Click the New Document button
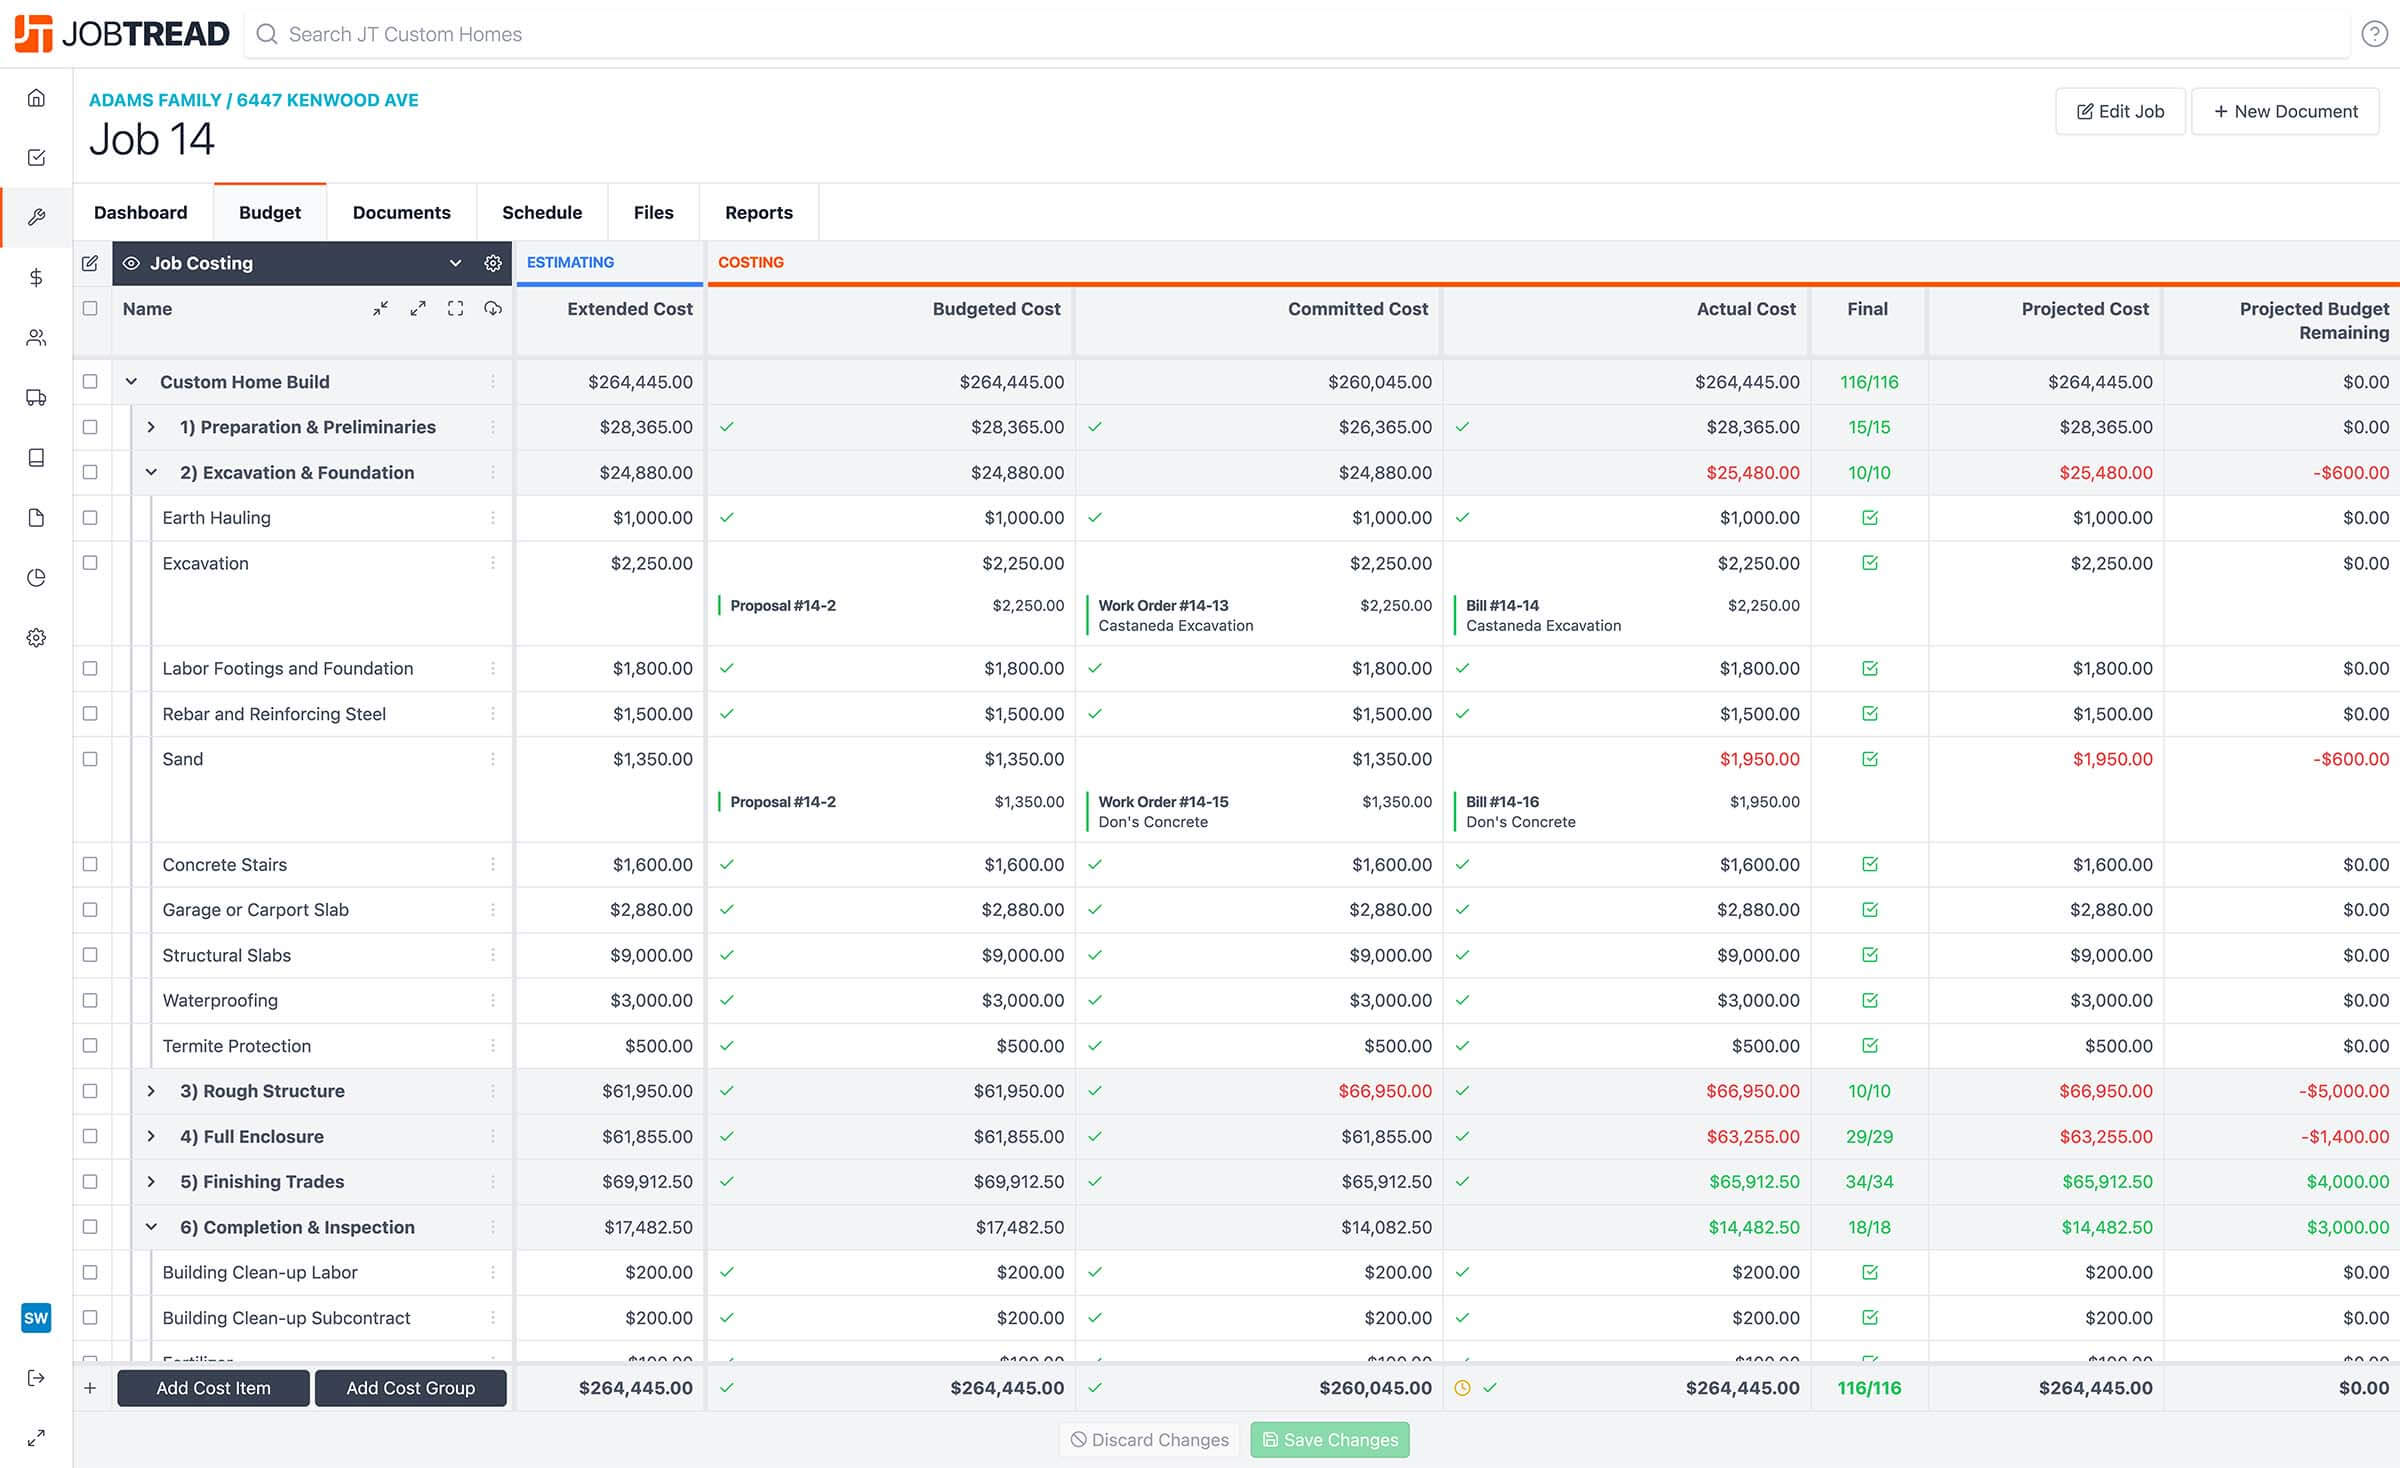 pos(2285,111)
